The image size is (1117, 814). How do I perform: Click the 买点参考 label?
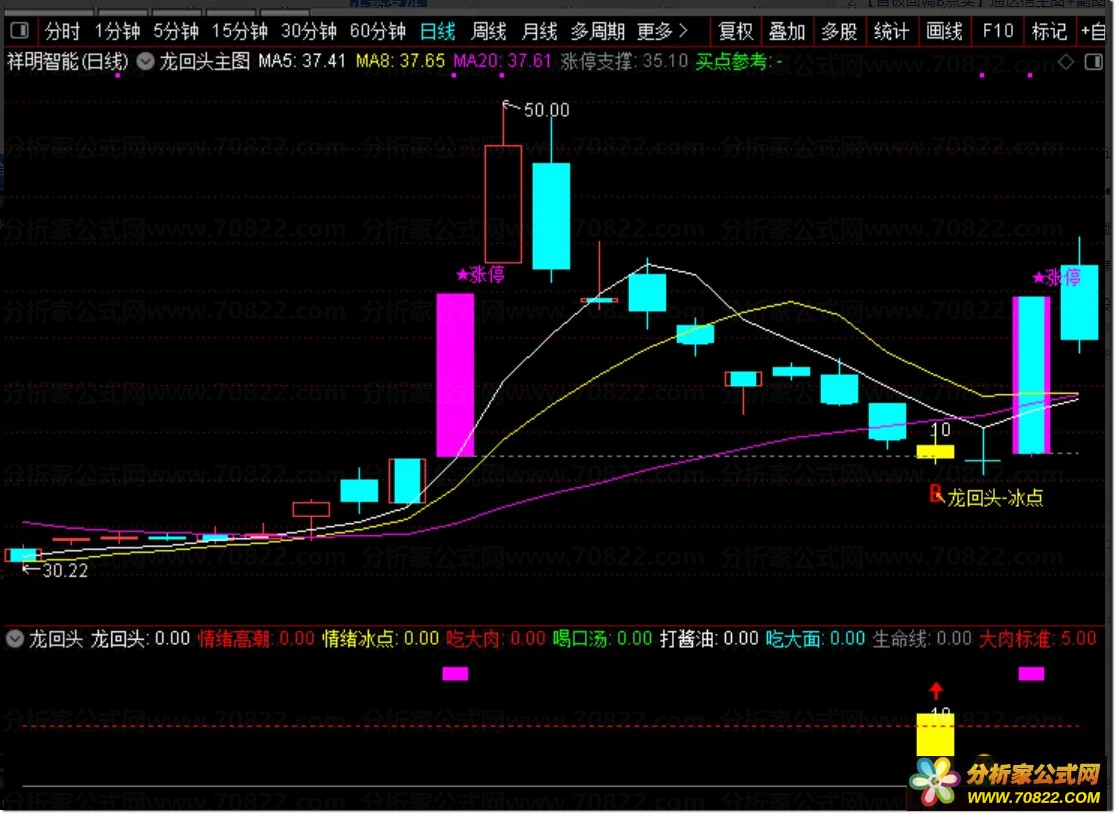[732, 62]
